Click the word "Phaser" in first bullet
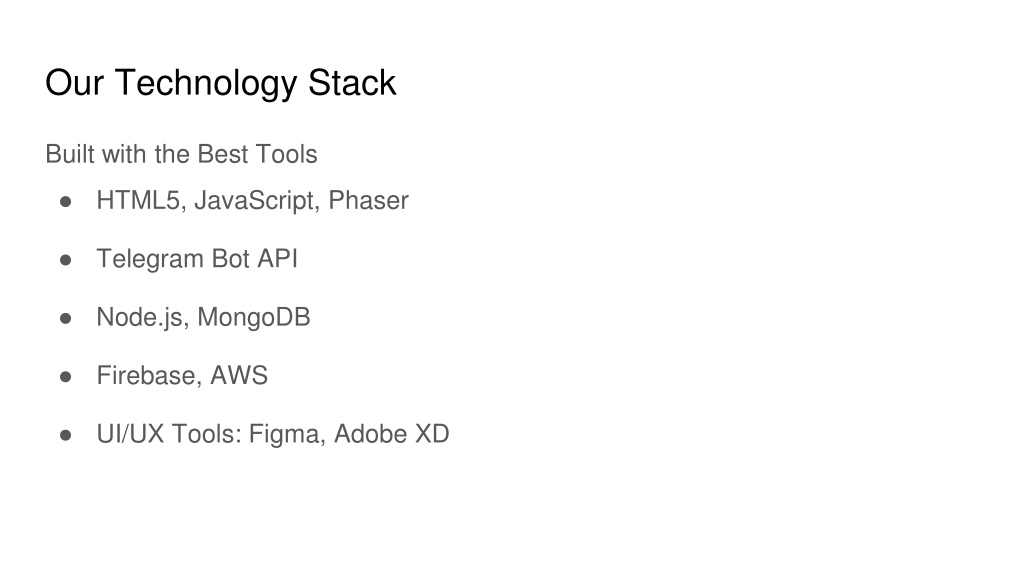Viewport: 1024px width, 576px height. click(368, 200)
